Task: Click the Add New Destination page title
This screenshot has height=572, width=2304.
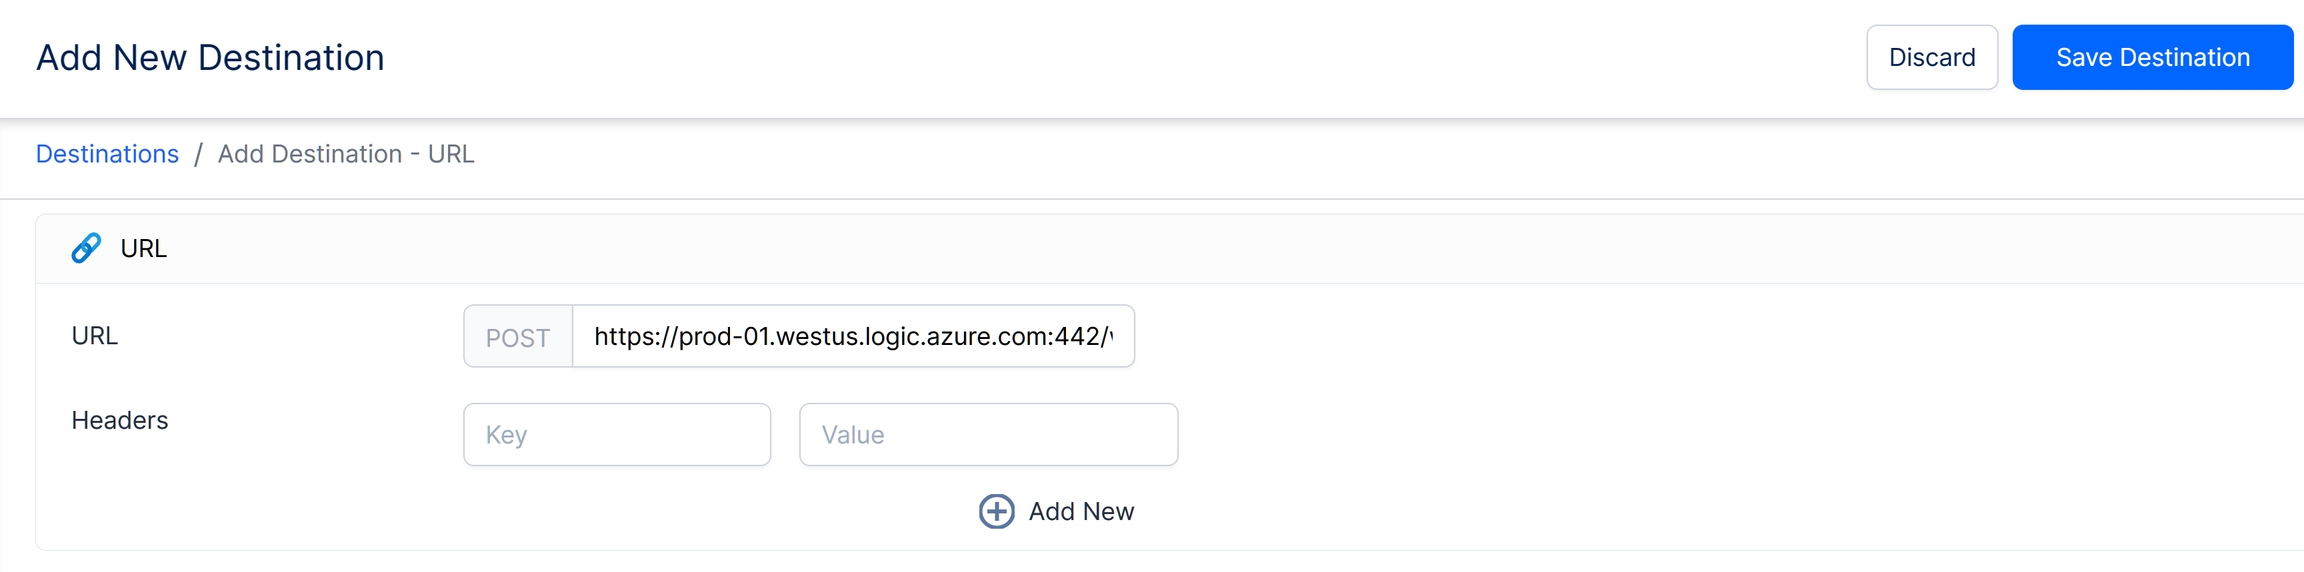Action: tap(210, 58)
